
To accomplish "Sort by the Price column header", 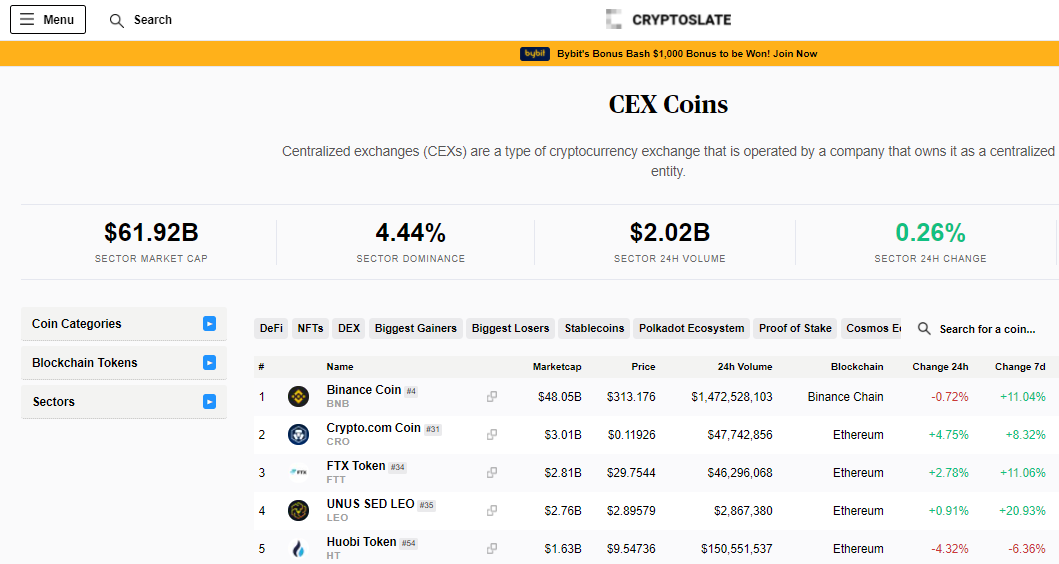I will [x=643, y=367].
